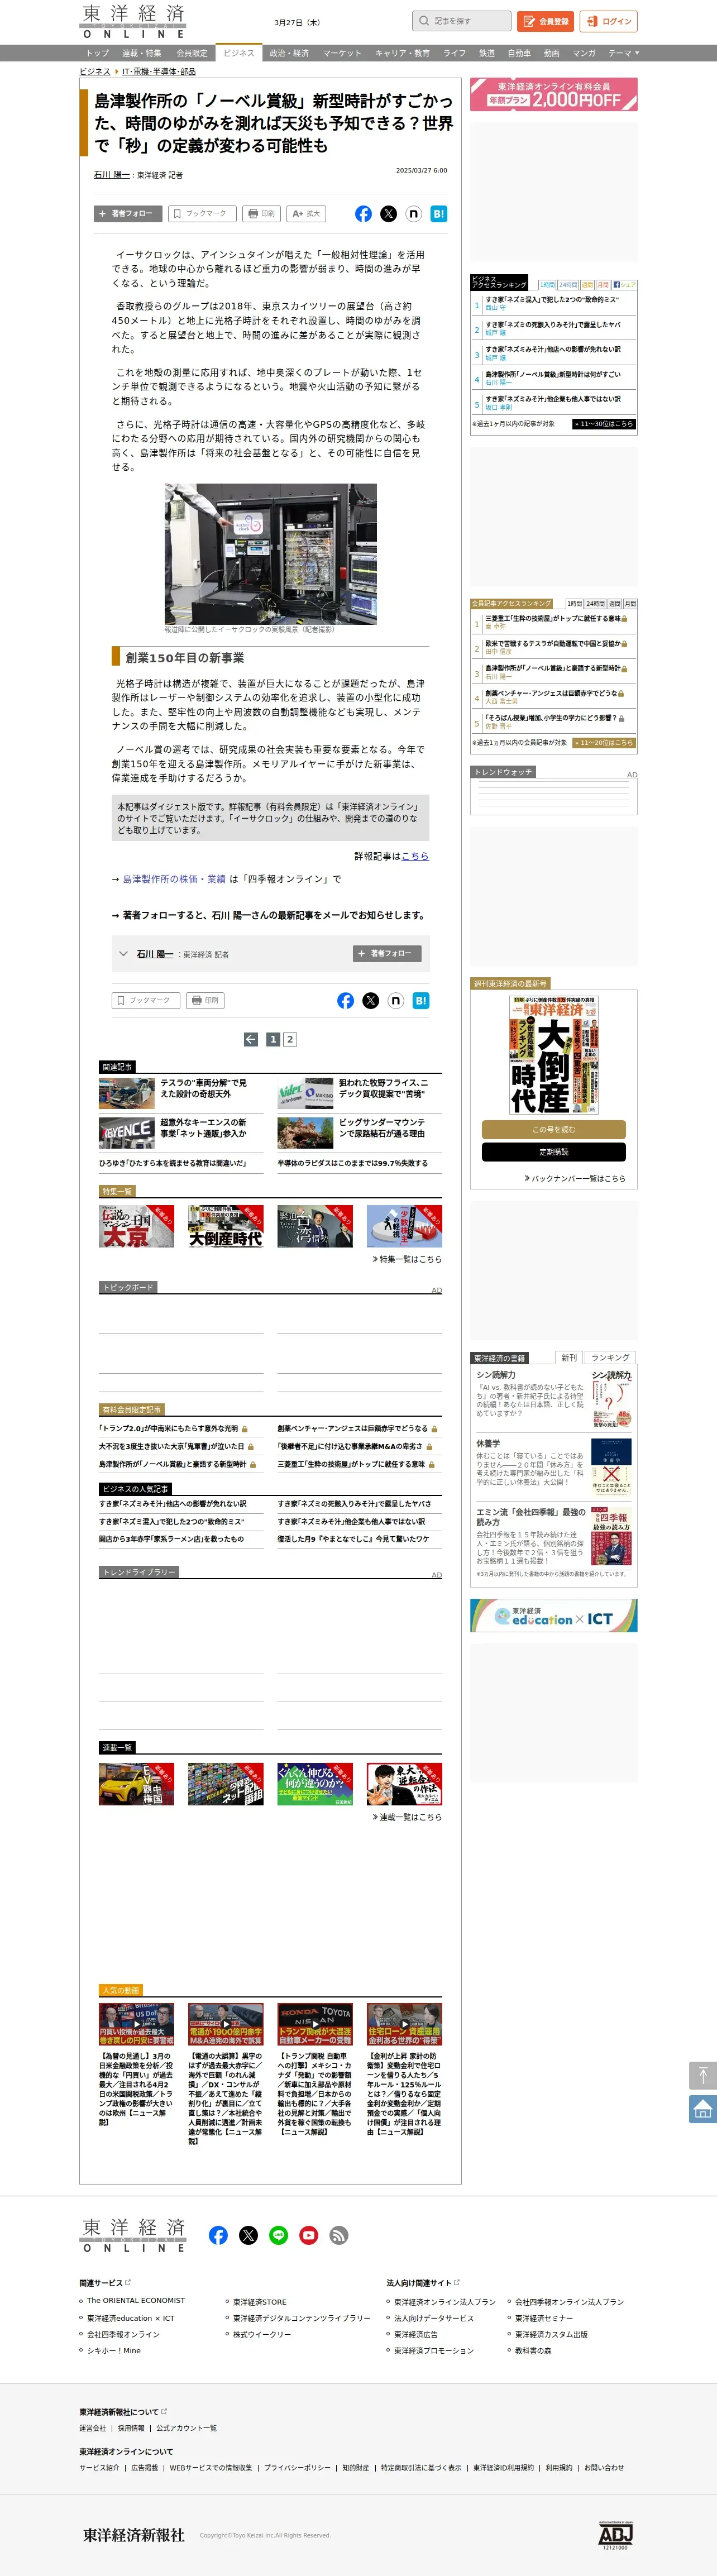Image resolution: width=717 pixels, height=2576 pixels.
Task: Open 詳報記事はこちら link
Action: pos(415,856)
